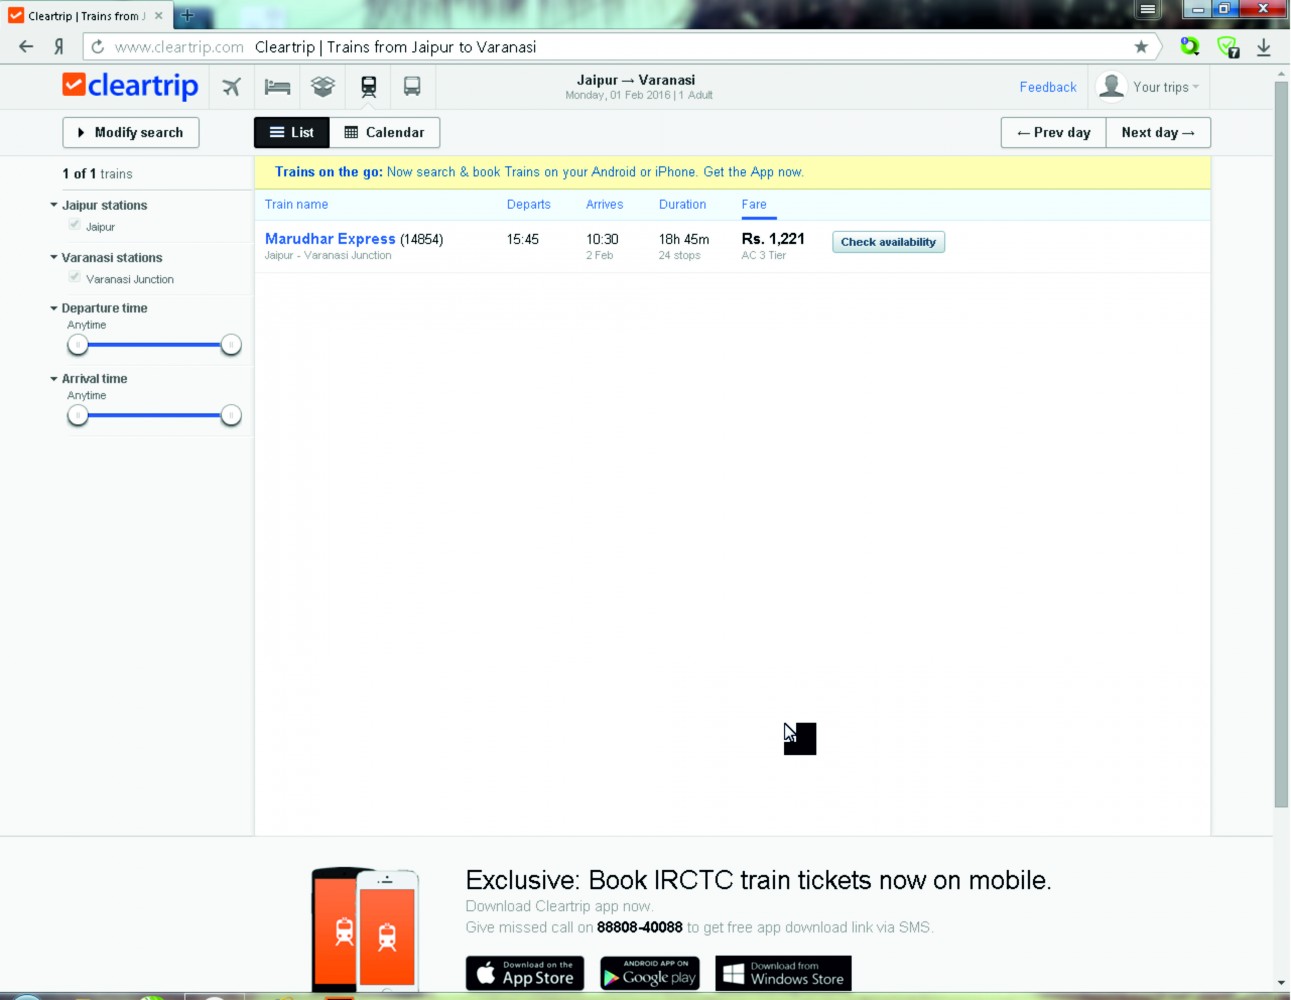
Task: Select the Trains icon in navbar
Action: click(x=369, y=87)
